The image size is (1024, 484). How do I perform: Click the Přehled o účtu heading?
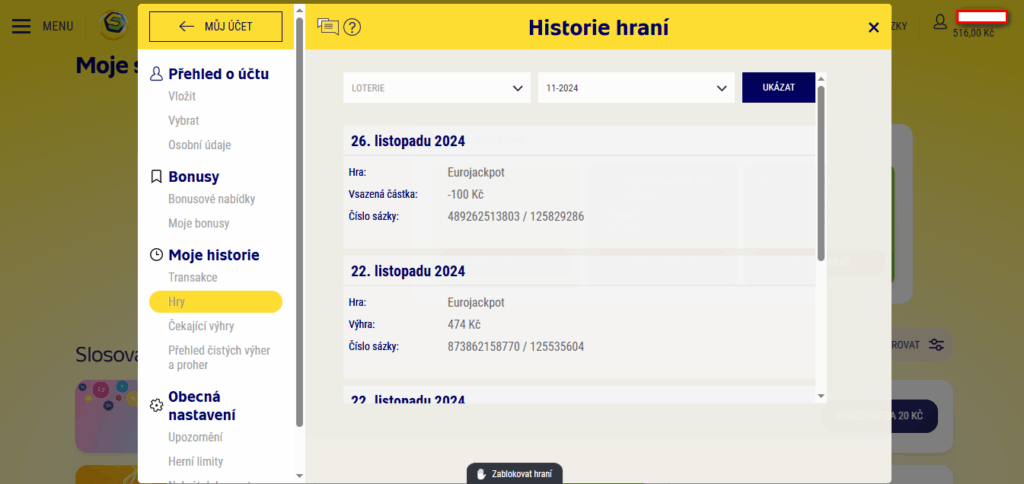point(219,74)
